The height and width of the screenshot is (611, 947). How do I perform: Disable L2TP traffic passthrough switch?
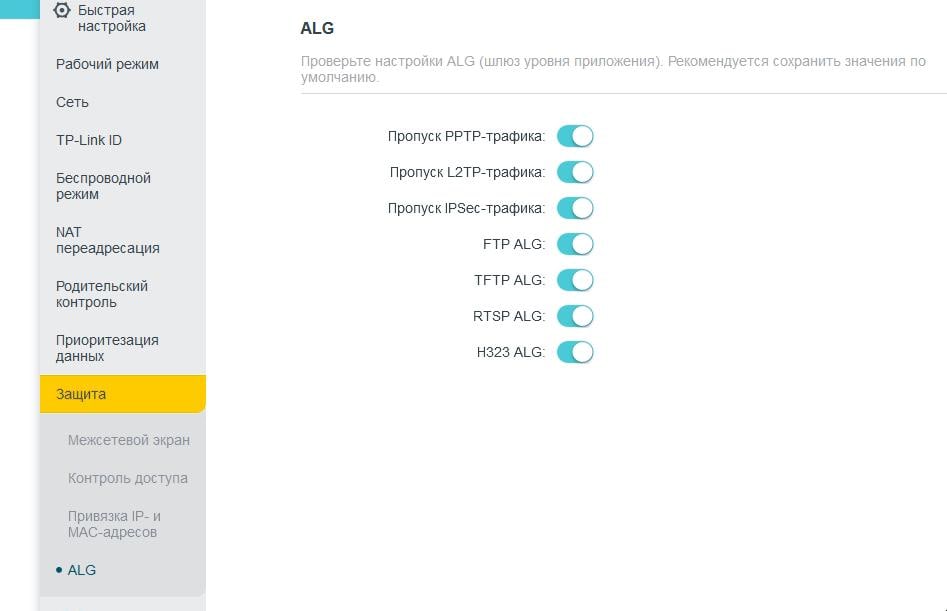click(x=575, y=172)
